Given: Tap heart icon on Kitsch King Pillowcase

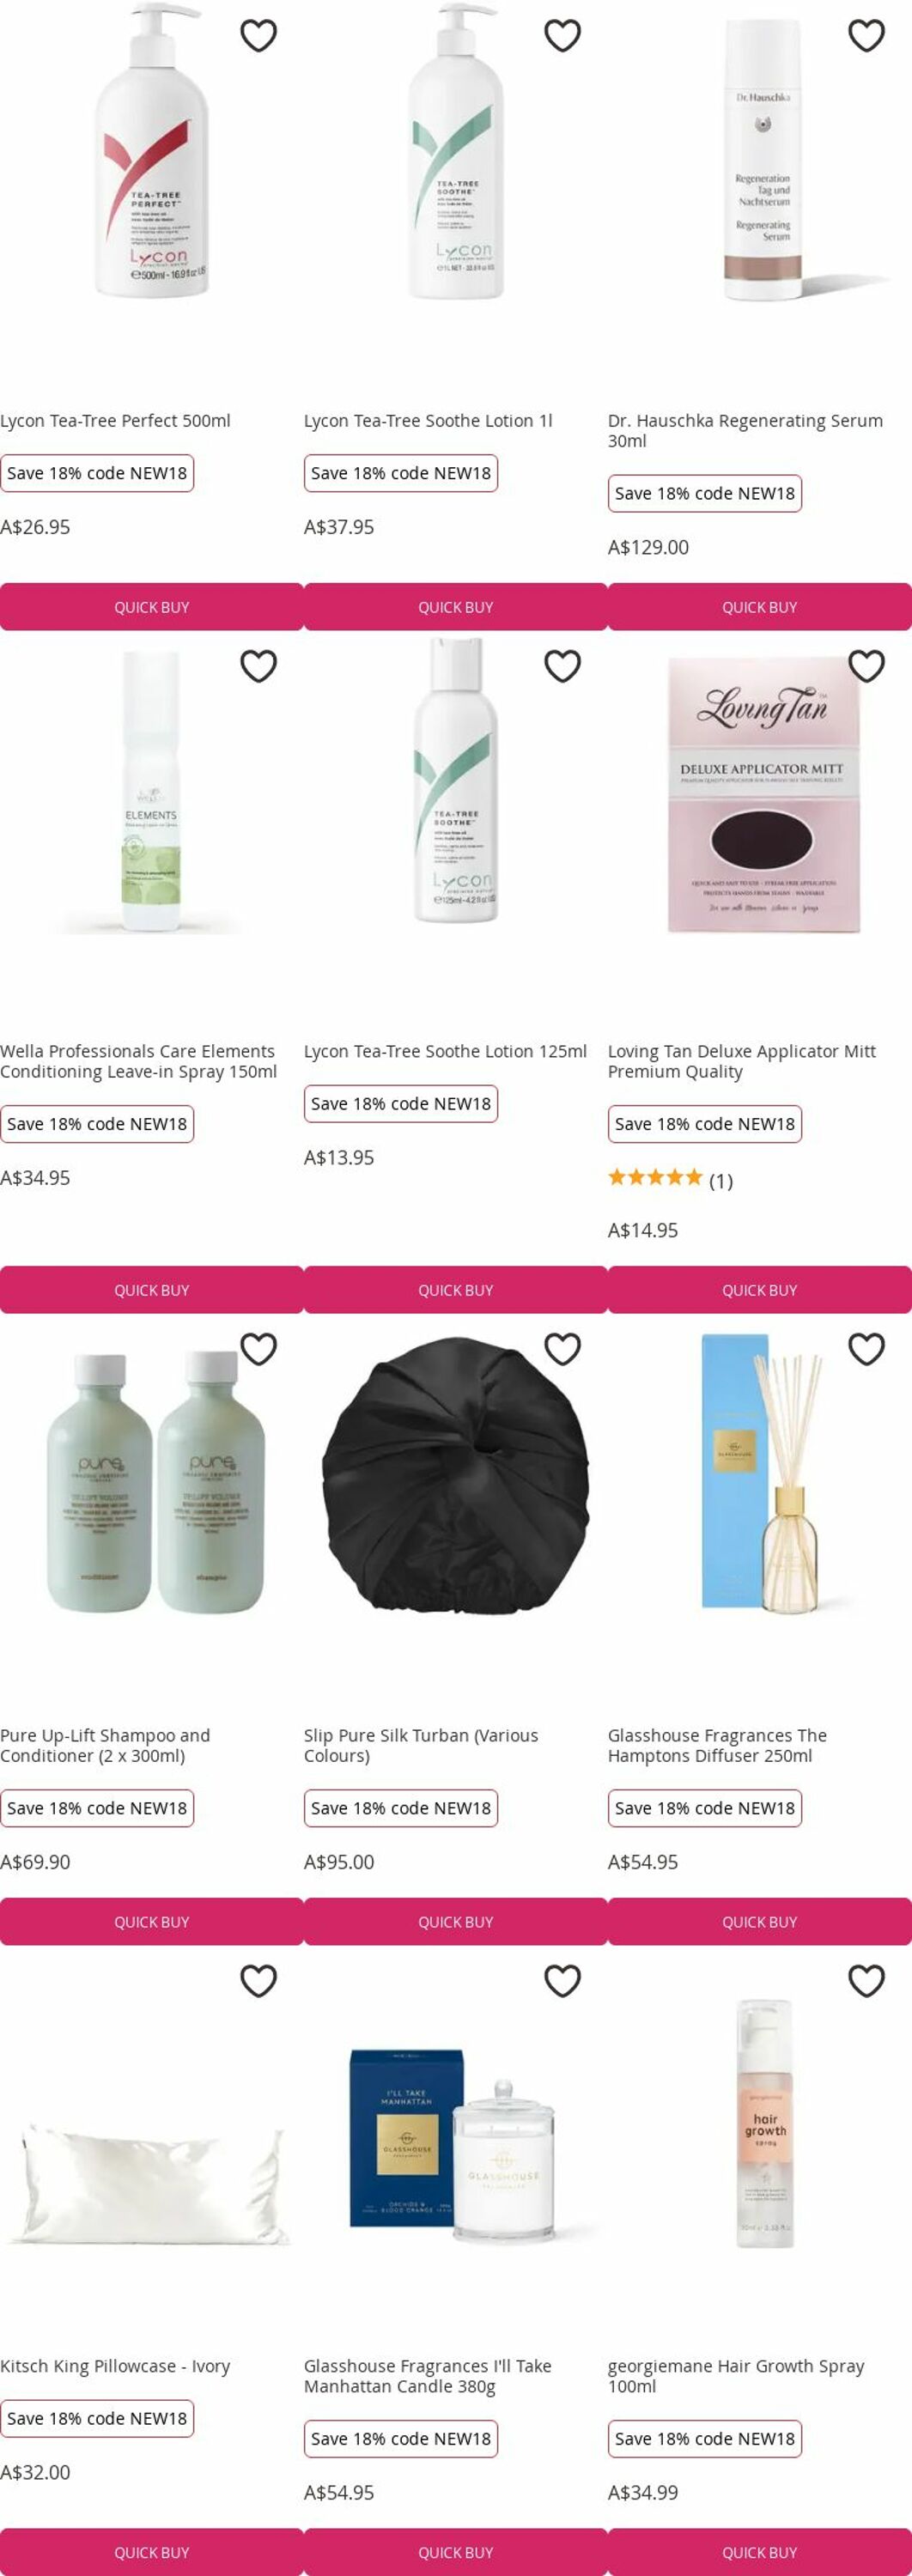Looking at the screenshot, I should click(258, 1980).
